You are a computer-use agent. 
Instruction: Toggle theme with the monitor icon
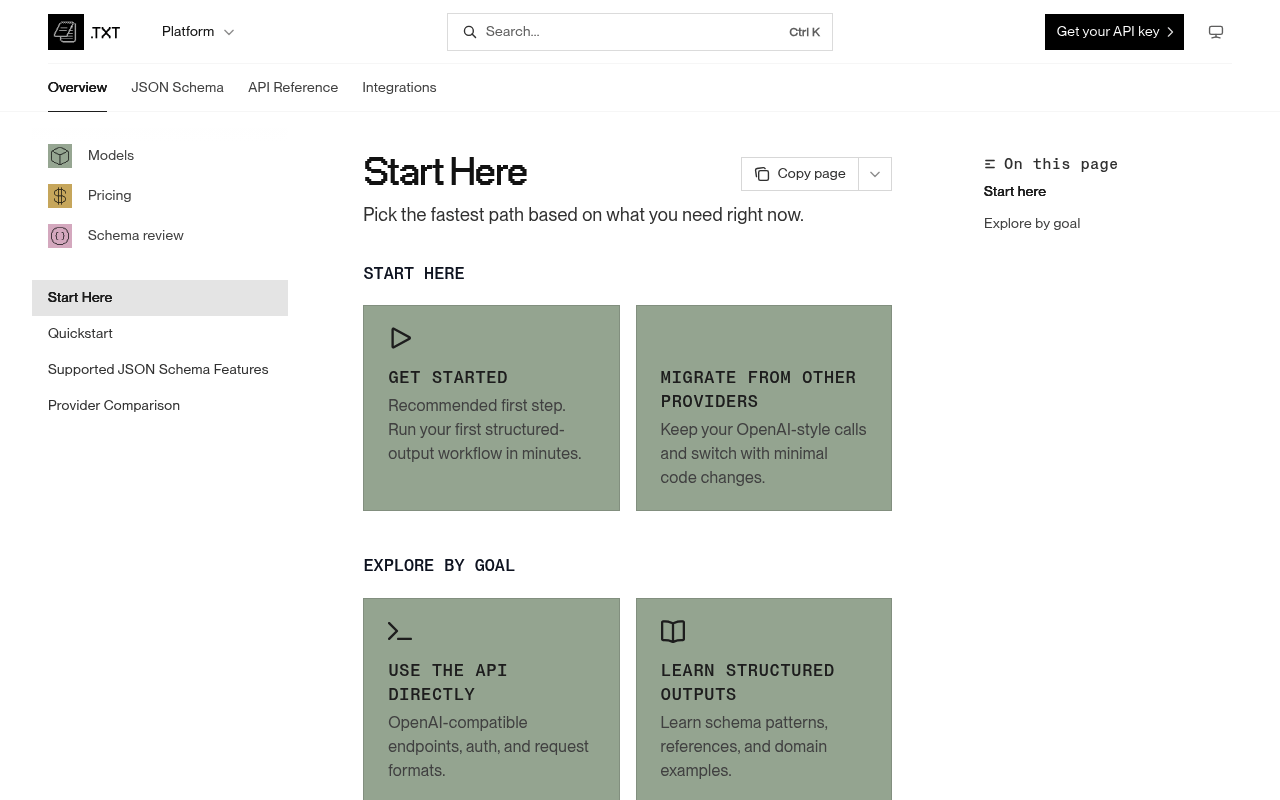click(x=1216, y=32)
